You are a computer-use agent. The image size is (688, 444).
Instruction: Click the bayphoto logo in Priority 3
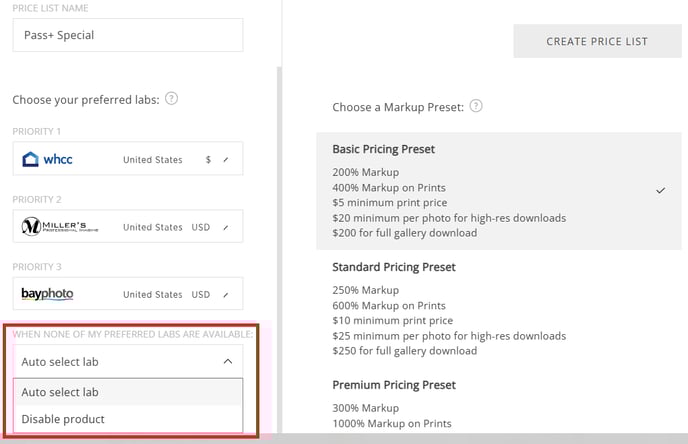coord(47,294)
